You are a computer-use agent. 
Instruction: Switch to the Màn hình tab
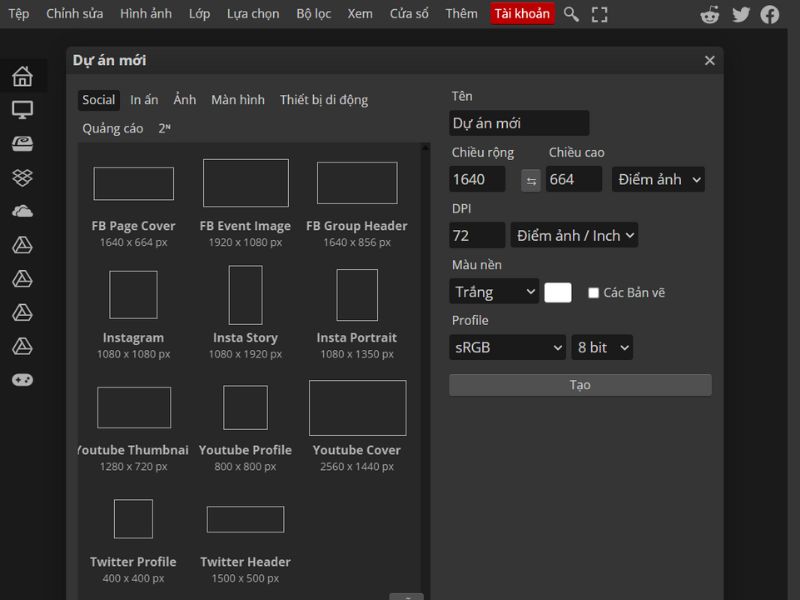238,100
